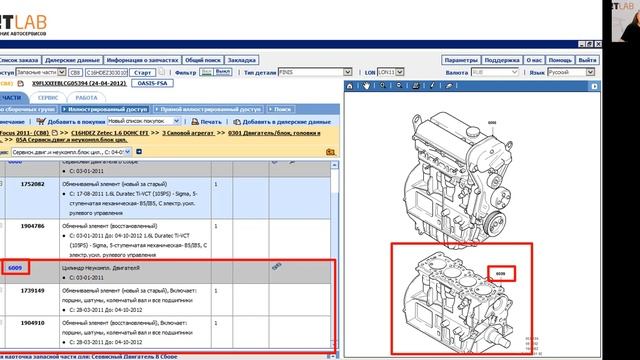Click the OASIS-FSA button
Screen dimensions: 640x360
pyautogui.click(x=153, y=83)
